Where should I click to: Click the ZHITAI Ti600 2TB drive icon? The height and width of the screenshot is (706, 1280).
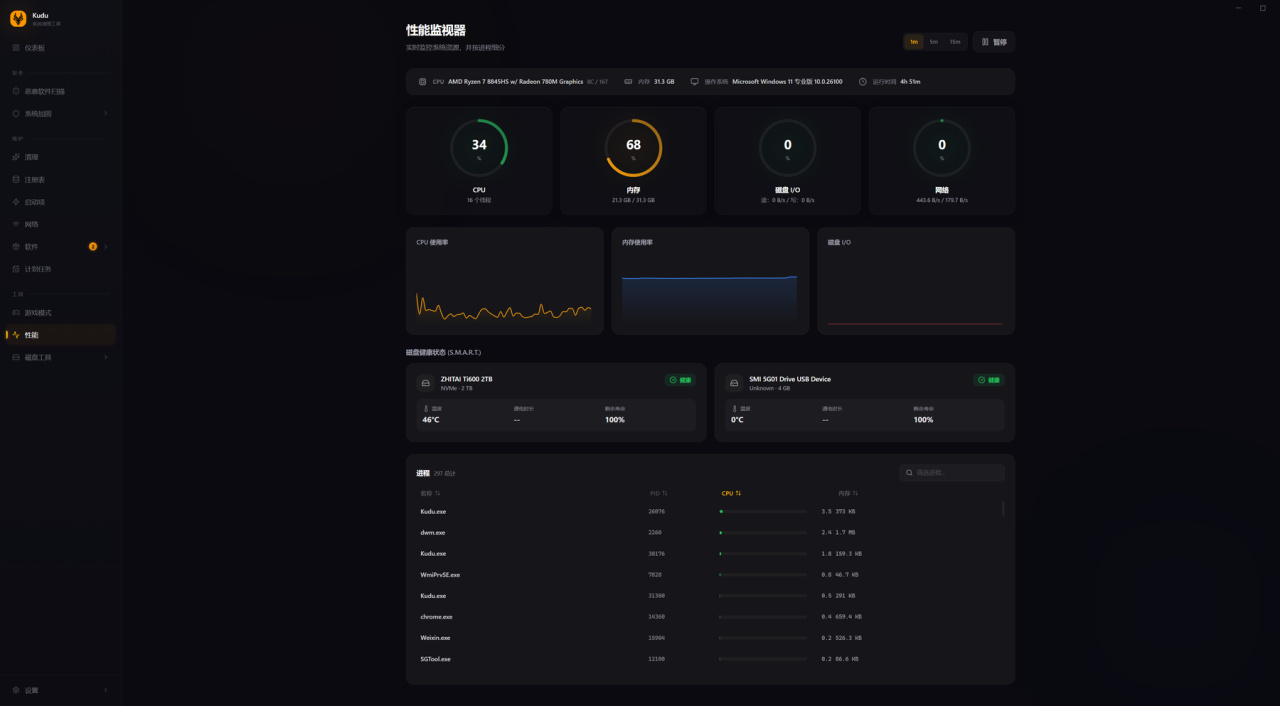[425, 383]
